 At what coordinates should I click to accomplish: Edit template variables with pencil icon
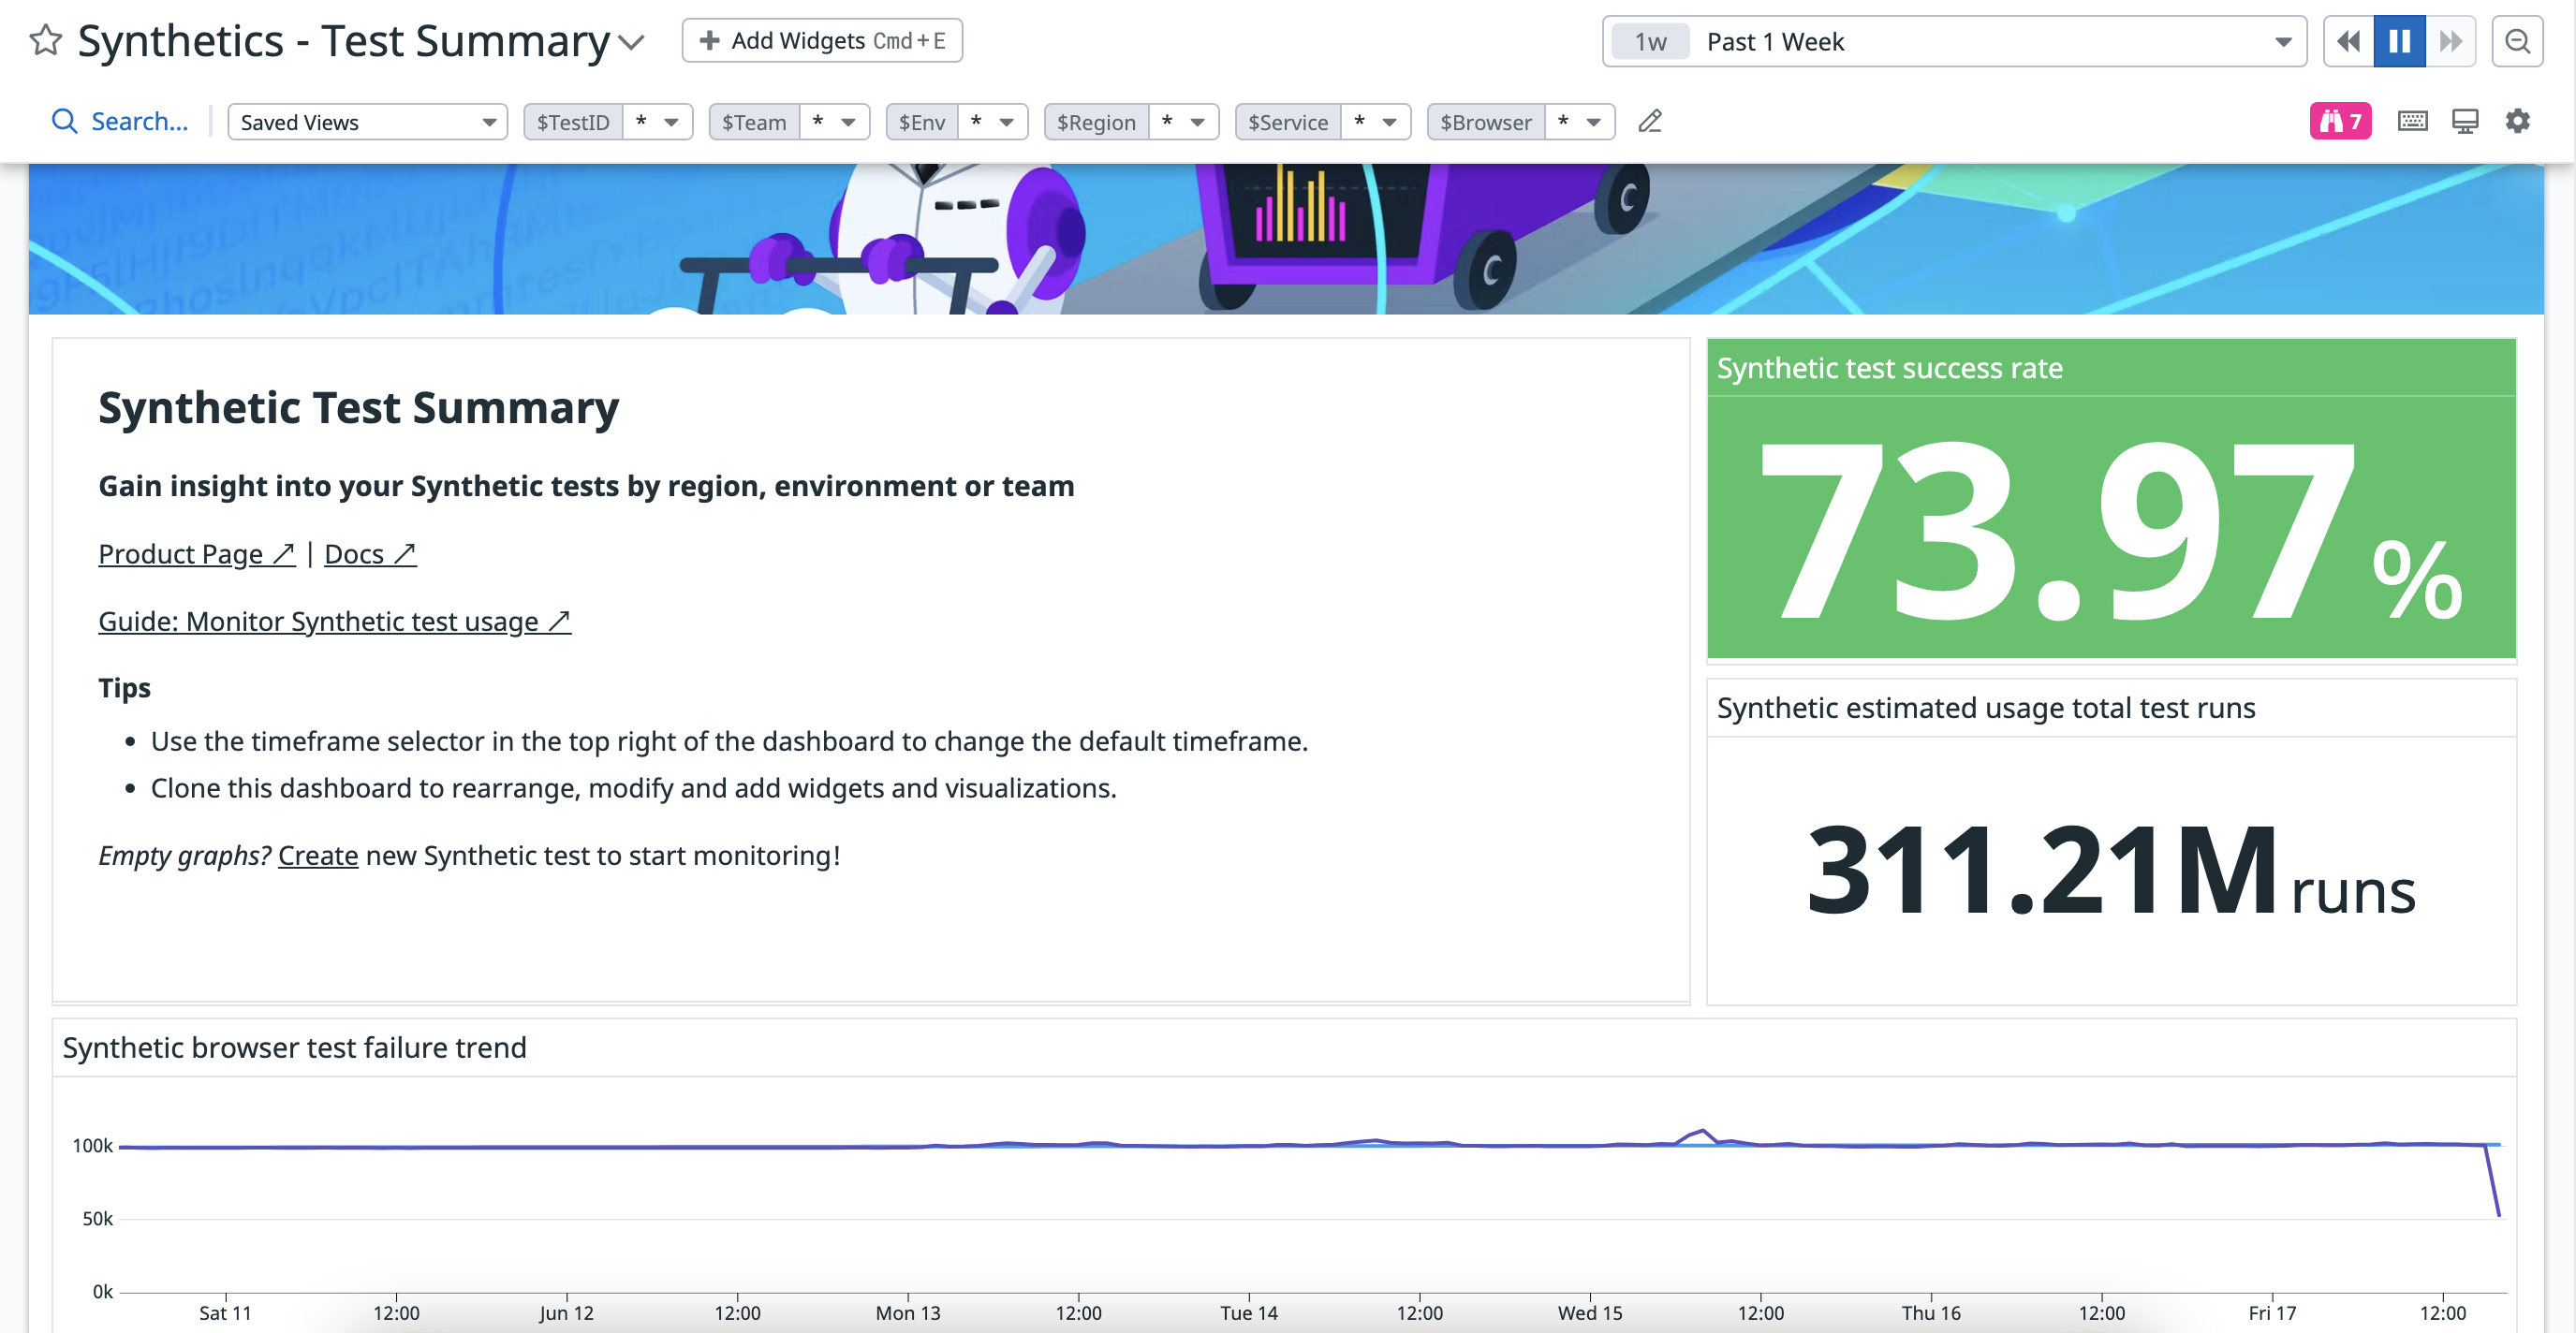coord(1650,121)
